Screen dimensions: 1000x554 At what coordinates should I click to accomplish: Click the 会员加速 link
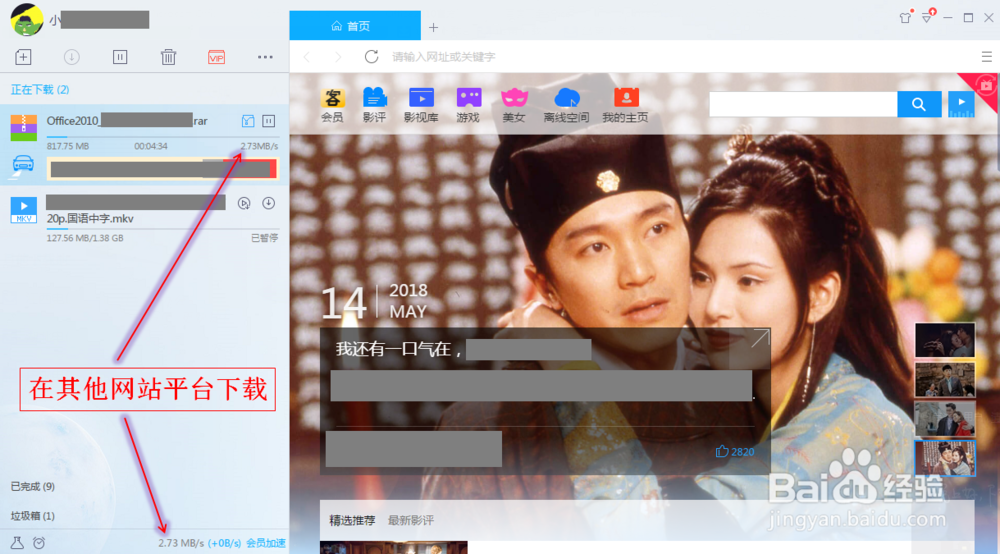[266, 543]
